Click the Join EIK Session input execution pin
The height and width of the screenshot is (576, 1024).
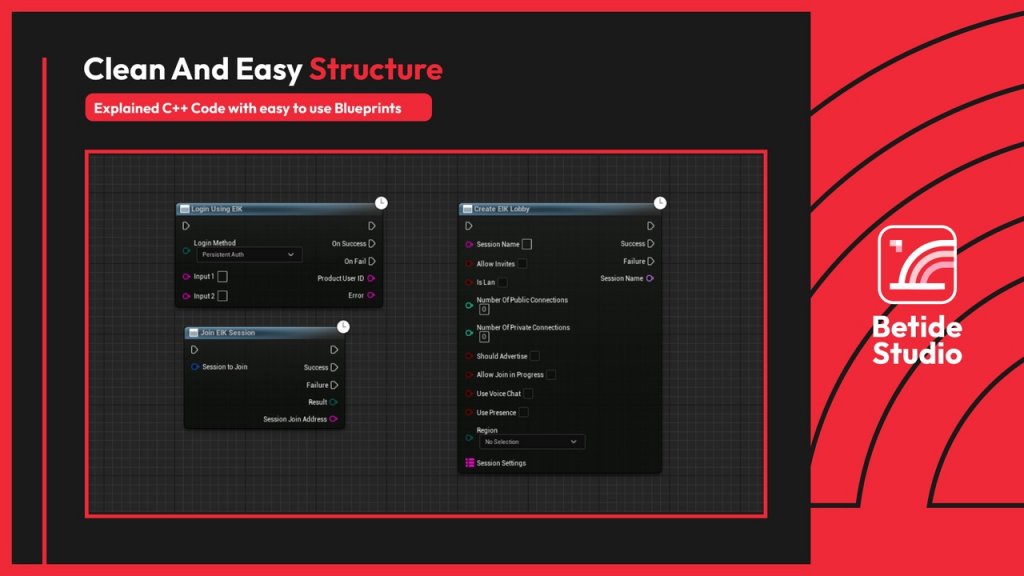(195, 350)
